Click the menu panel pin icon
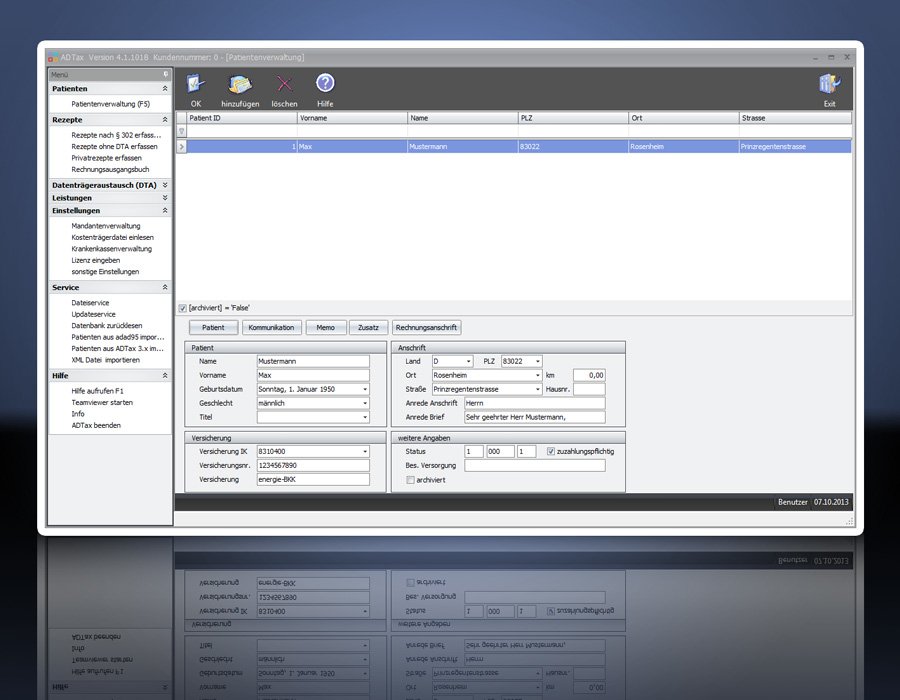Image resolution: width=900 pixels, height=700 pixels. click(x=166, y=74)
